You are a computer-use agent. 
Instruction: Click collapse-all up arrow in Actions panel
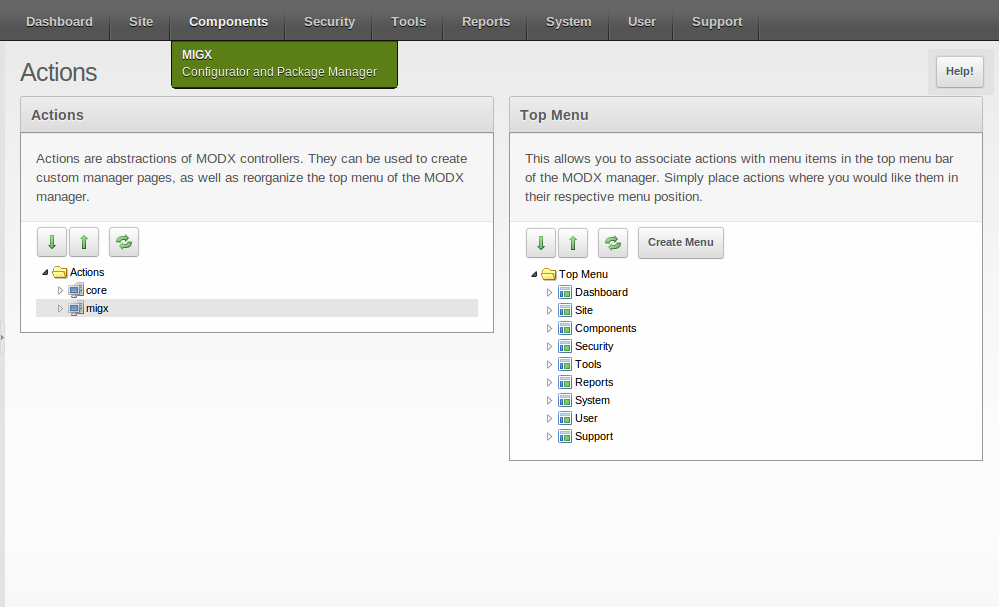[x=83, y=242]
